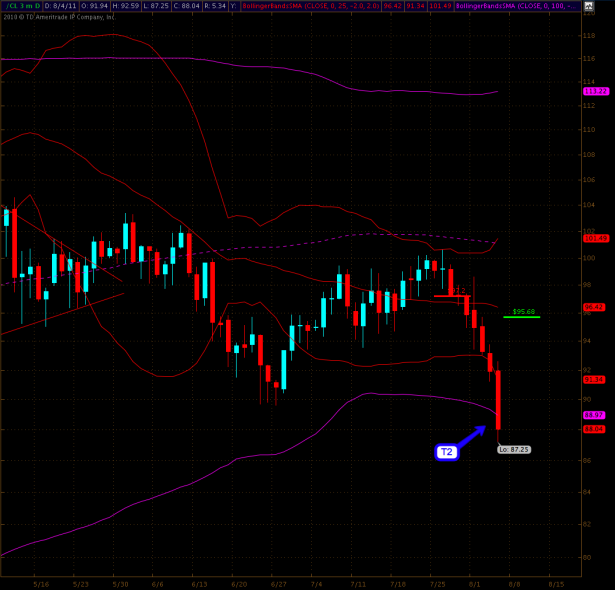Image resolution: width=615 pixels, height=590 pixels.
Task: Select the red 101.49 price axis tag
Action: click(x=595, y=238)
